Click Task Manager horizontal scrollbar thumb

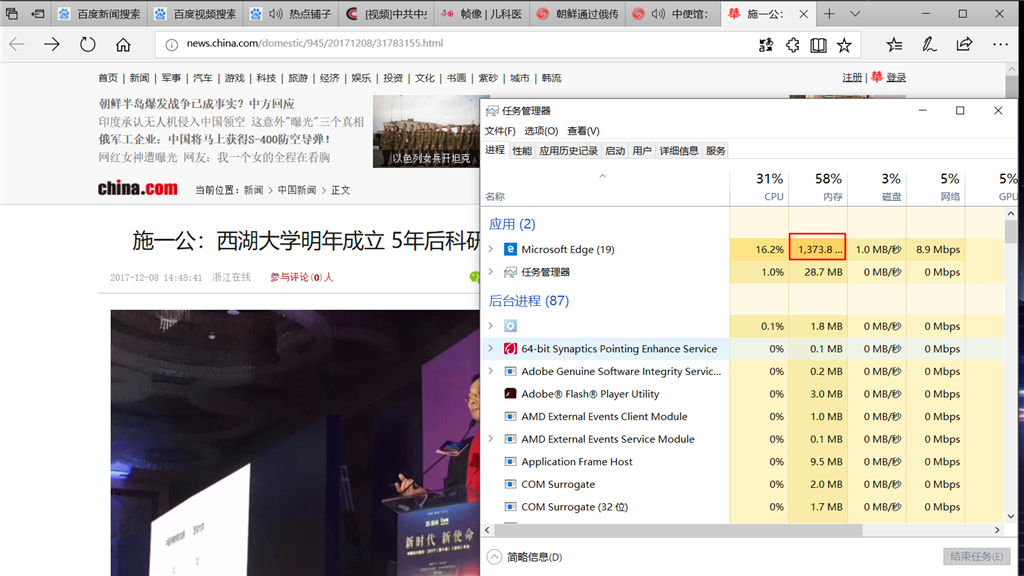(x=677, y=530)
